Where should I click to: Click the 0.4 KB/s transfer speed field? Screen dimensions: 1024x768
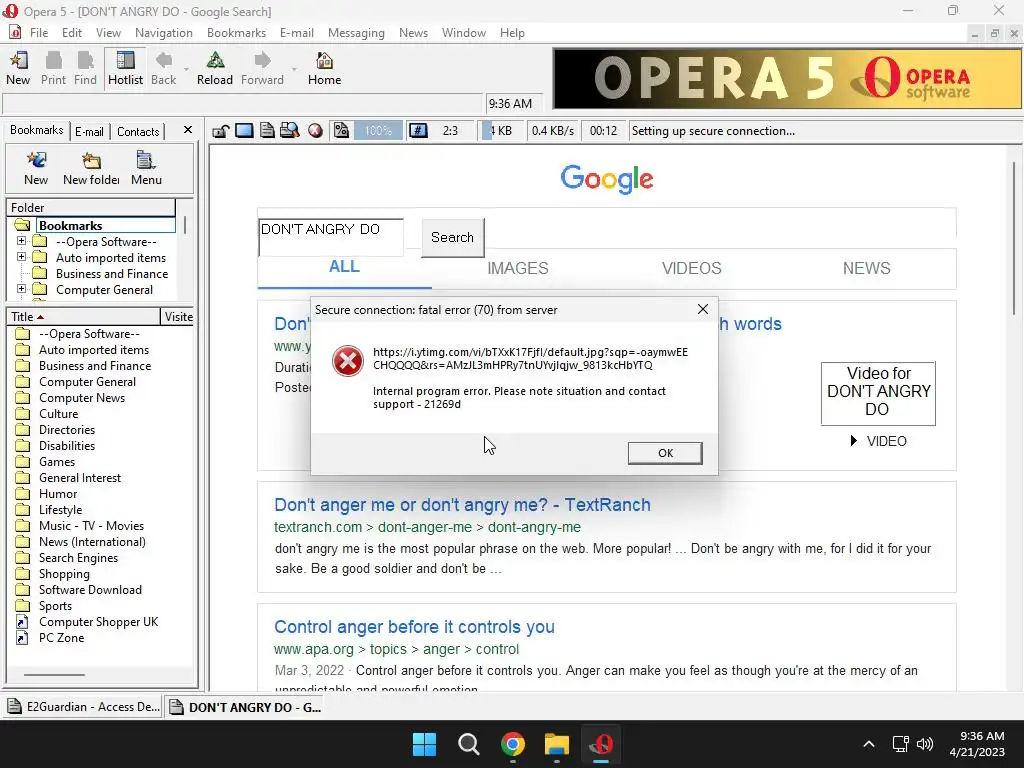(x=552, y=131)
